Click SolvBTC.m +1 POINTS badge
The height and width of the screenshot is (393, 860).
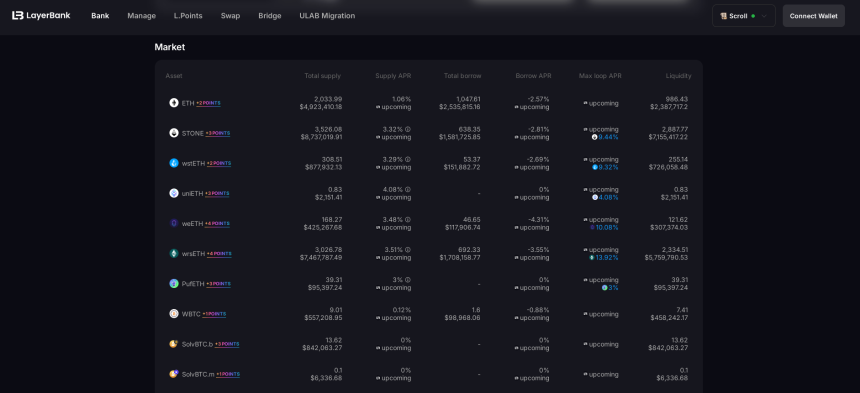pyautogui.click(x=228, y=374)
